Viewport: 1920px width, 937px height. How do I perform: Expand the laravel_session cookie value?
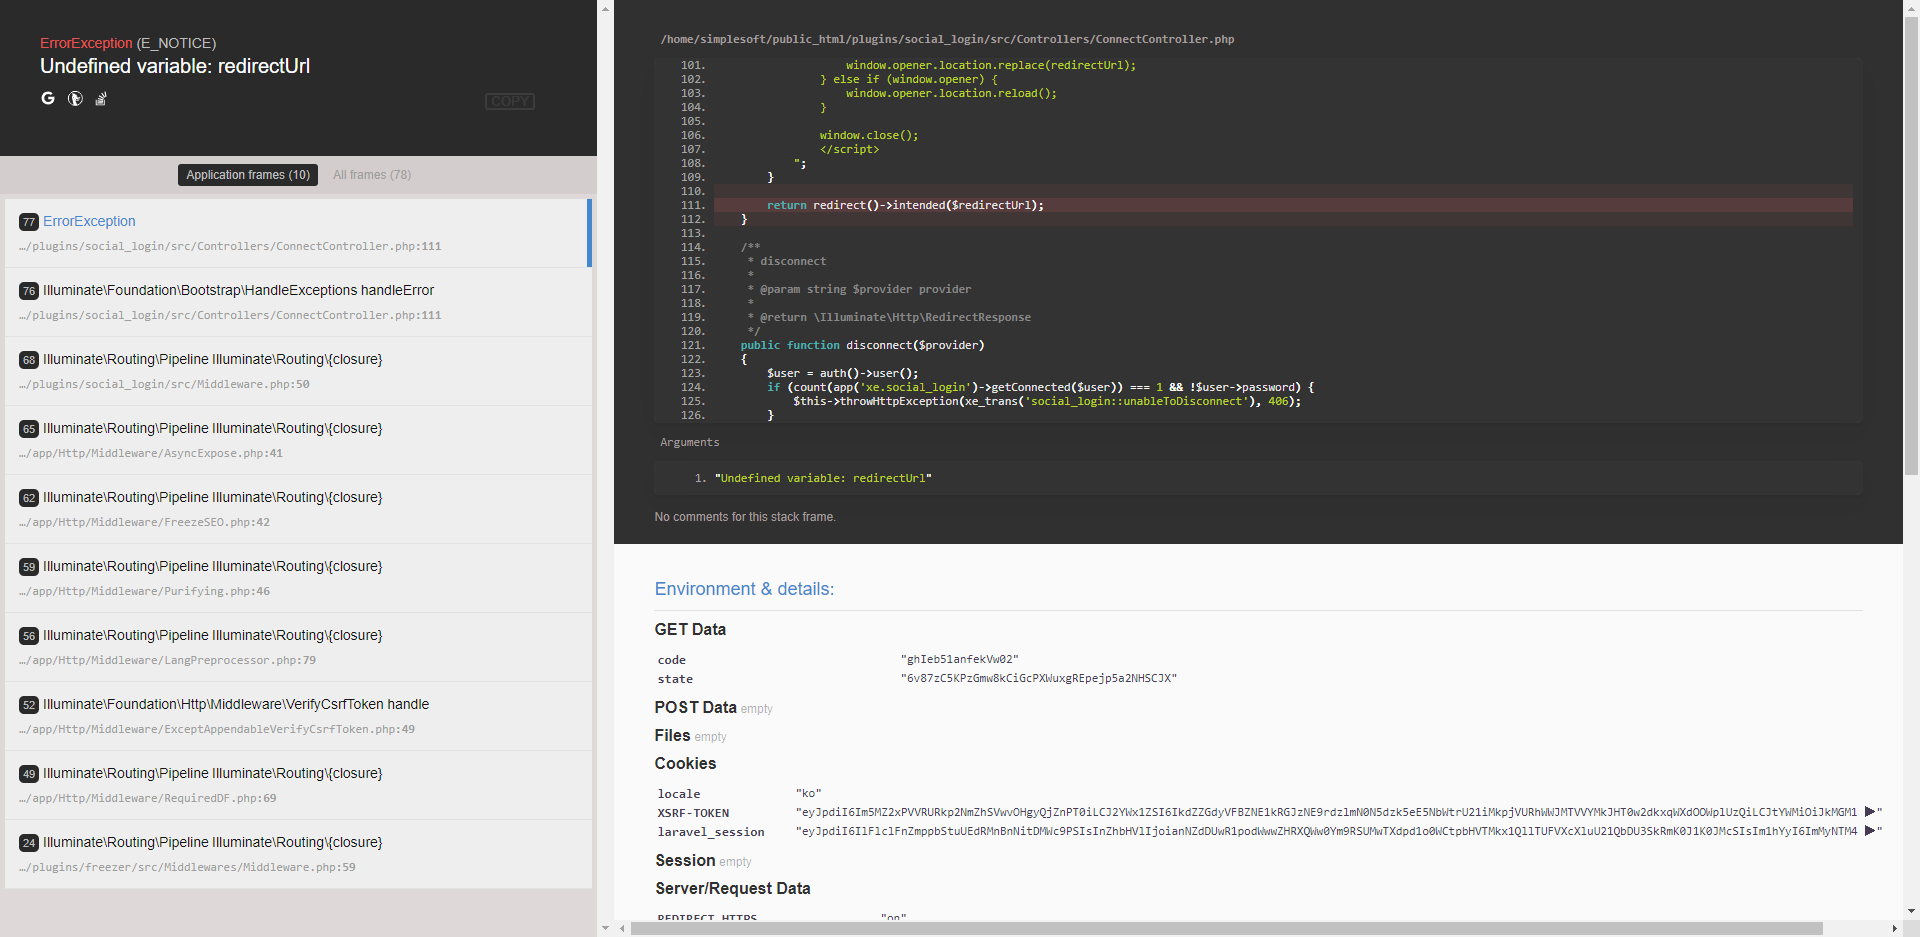[x=1872, y=832]
